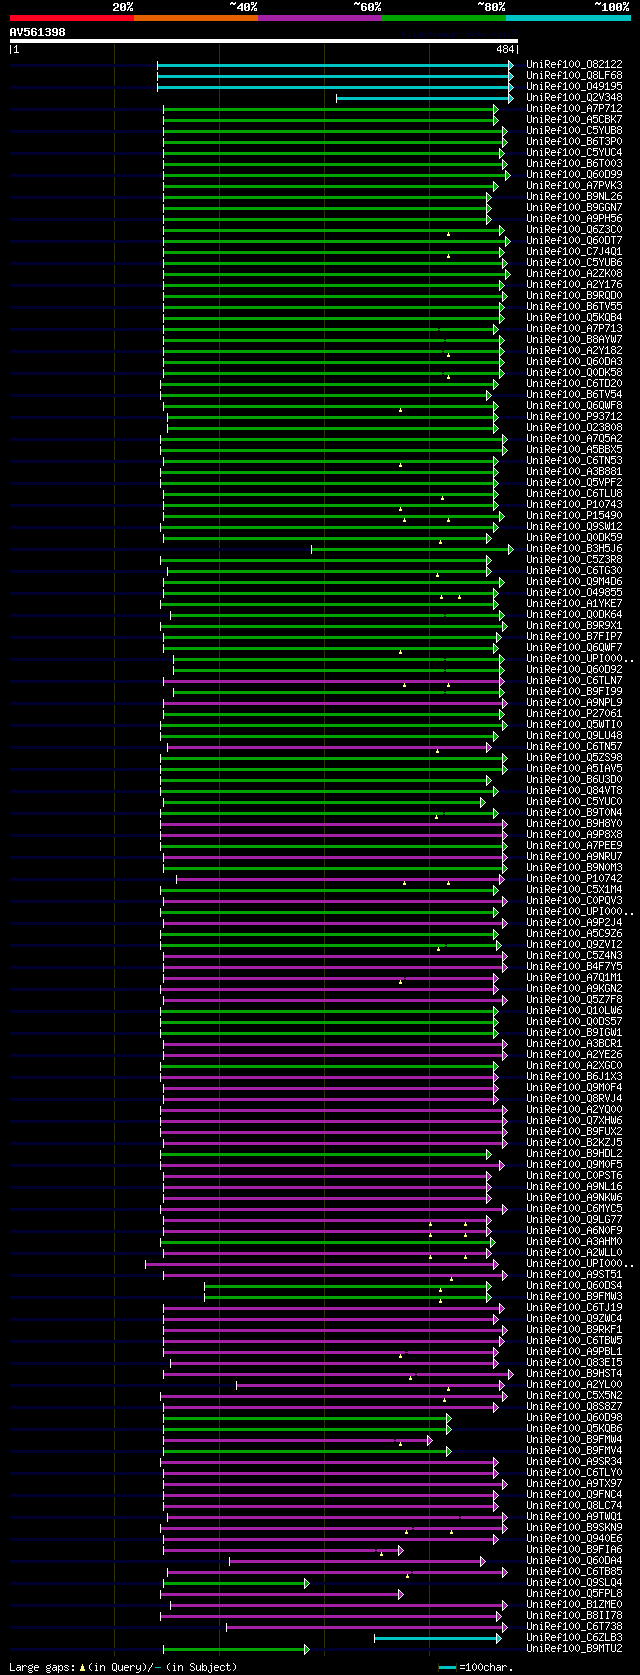Select the UniRef100_B9R9X1 label

point(574,625)
